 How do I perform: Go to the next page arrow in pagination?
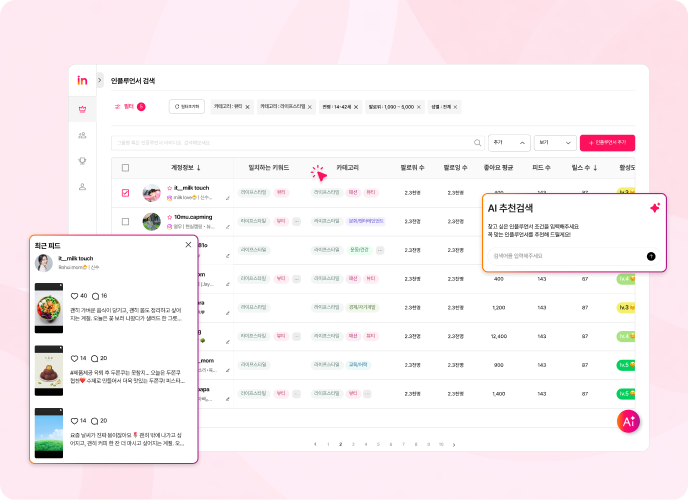tap(454, 444)
